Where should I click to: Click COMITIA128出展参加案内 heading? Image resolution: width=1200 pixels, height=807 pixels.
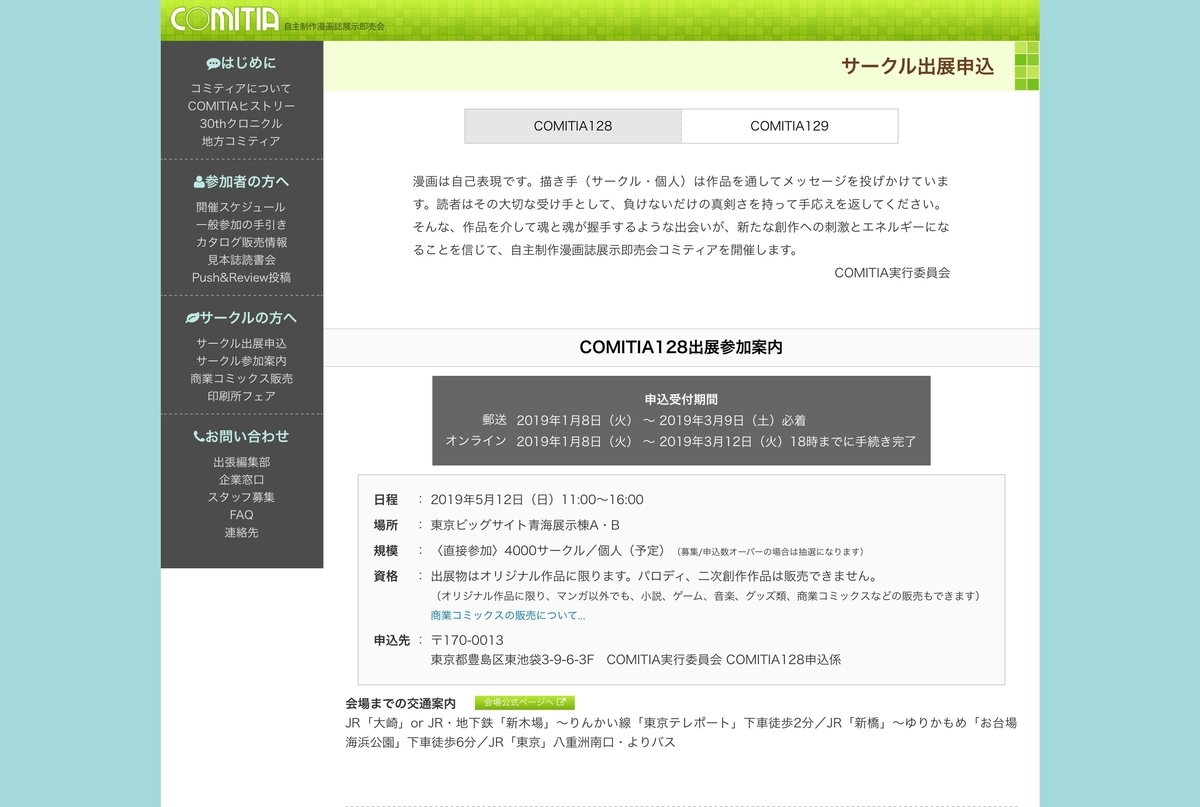click(x=680, y=348)
